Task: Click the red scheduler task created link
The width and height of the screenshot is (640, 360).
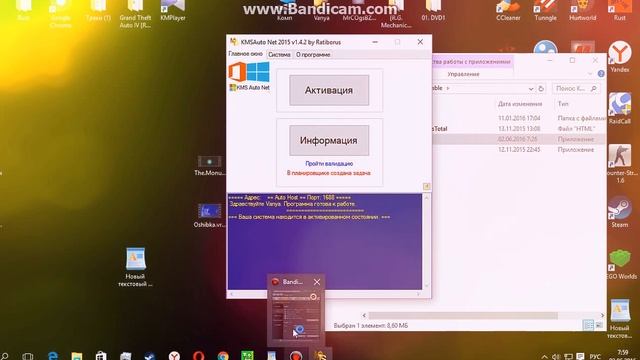Action: (329, 173)
